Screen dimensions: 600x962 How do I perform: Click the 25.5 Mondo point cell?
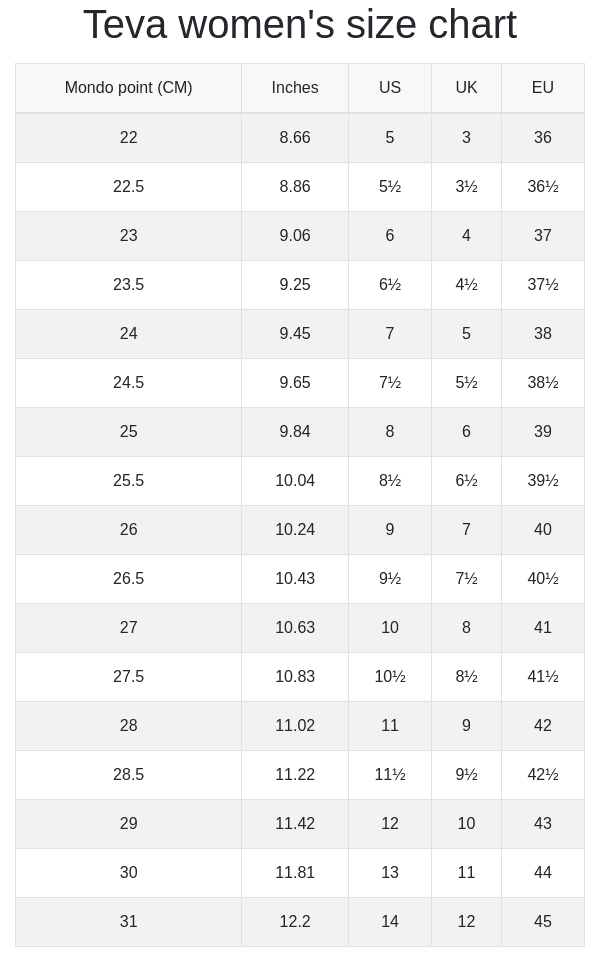point(128,480)
